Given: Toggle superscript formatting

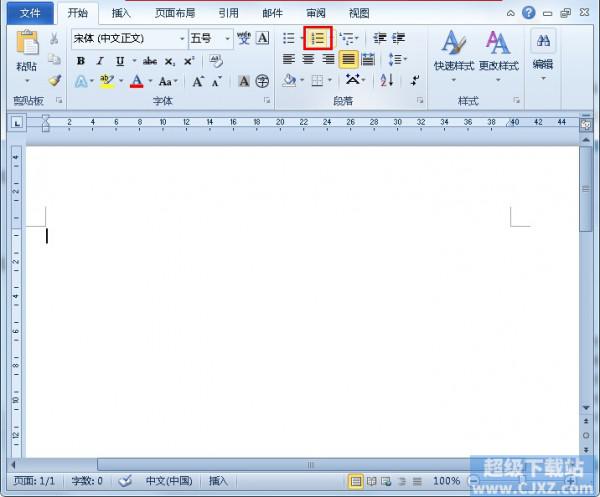Looking at the screenshot, I should pyautogui.click(x=189, y=61).
